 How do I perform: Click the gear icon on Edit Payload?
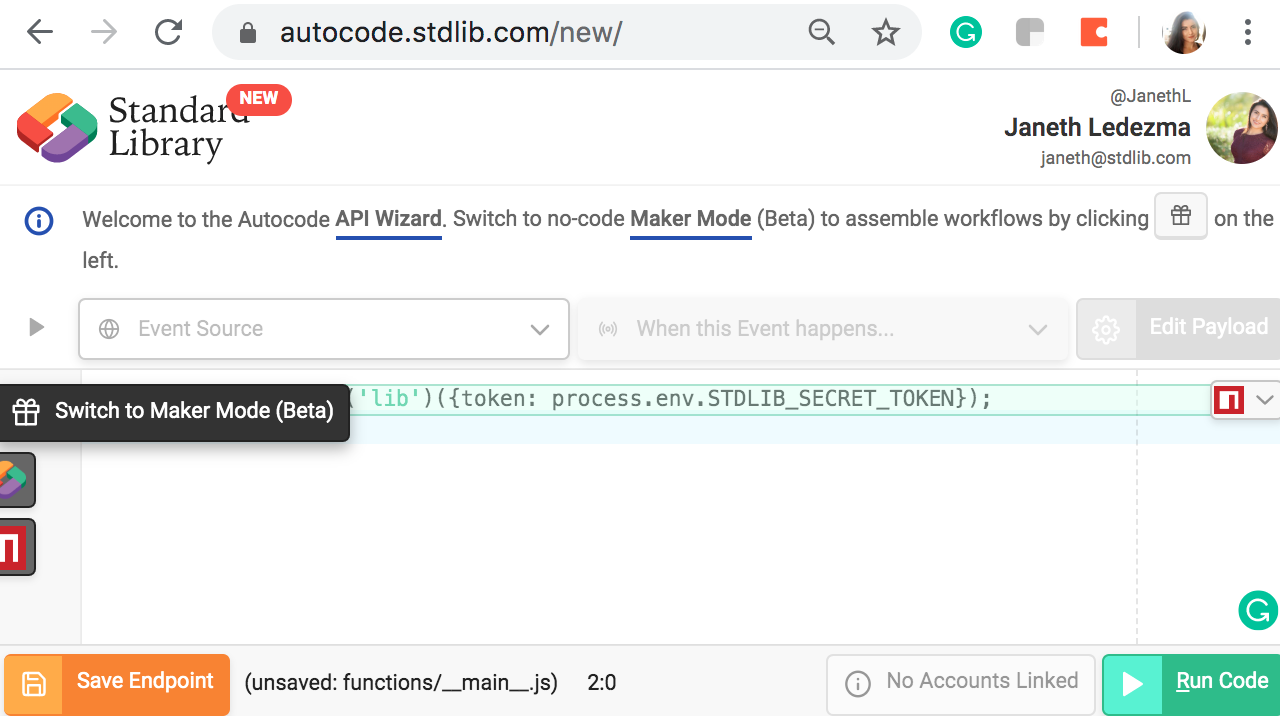pos(1106,329)
